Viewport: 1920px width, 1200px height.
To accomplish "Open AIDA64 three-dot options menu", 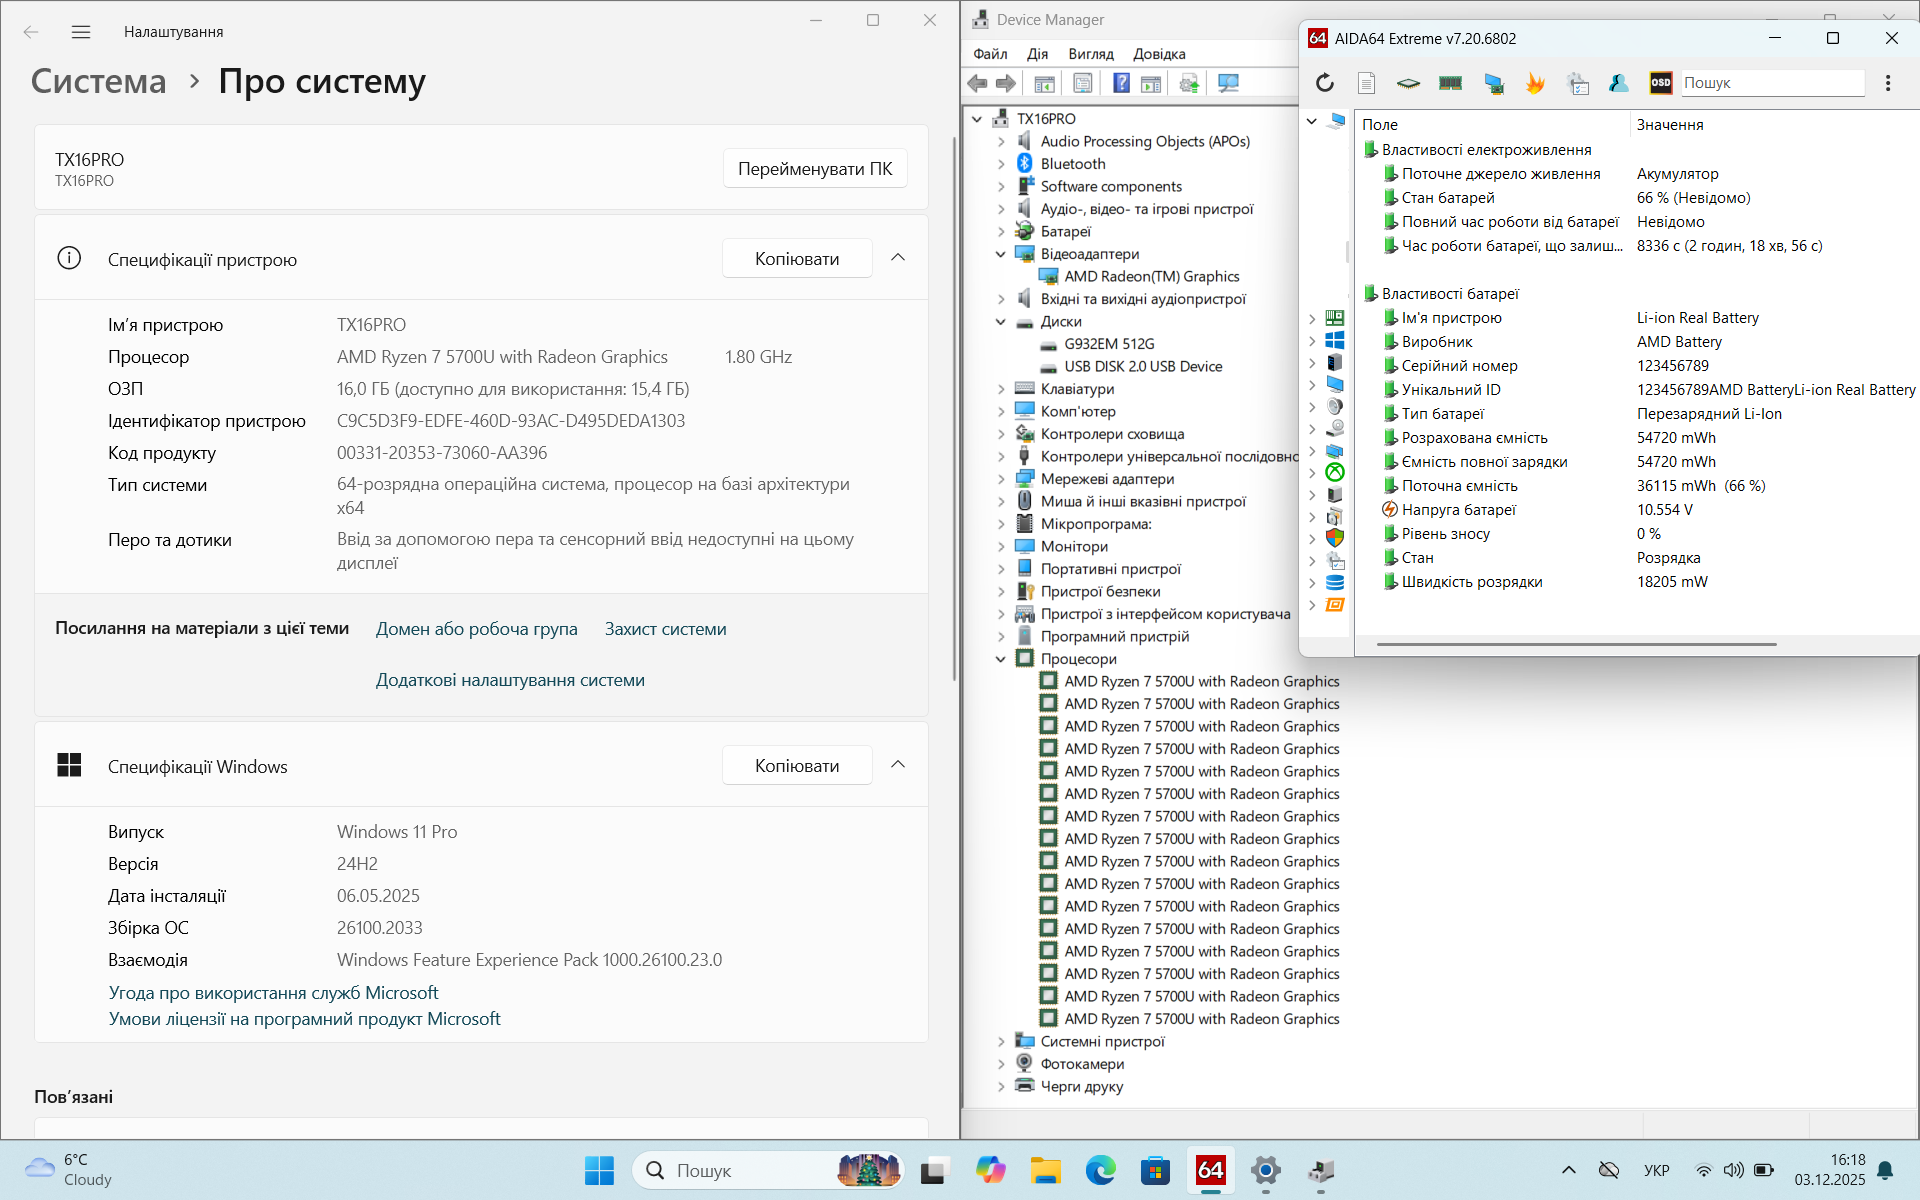I will coord(1888,83).
